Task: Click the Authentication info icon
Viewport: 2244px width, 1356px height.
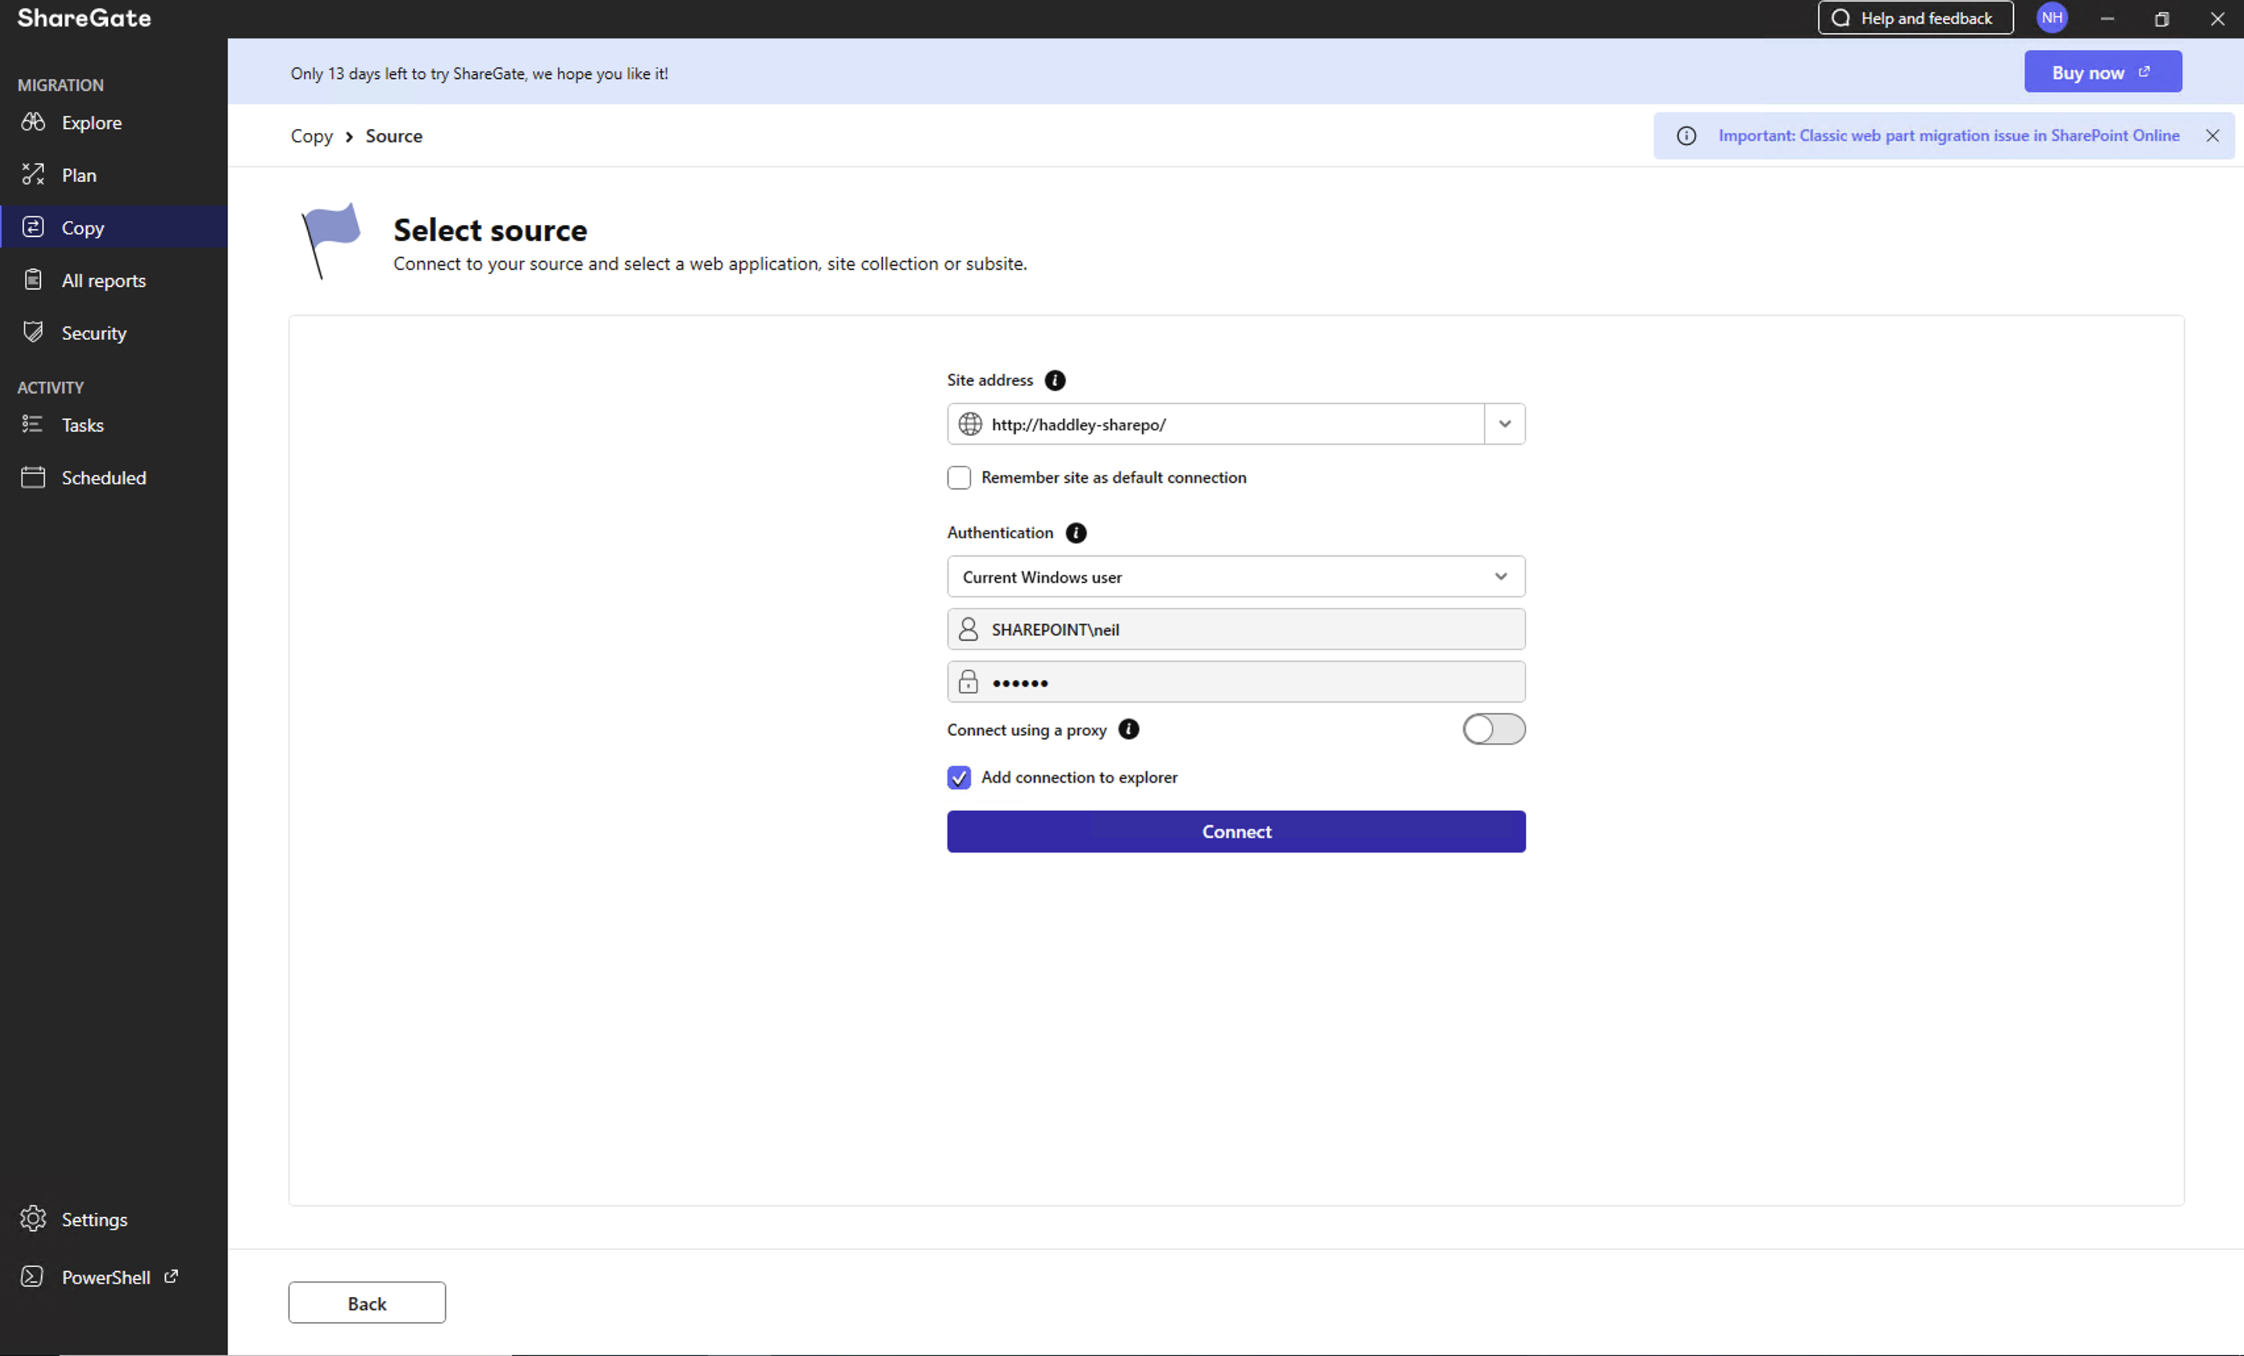Action: (1075, 533)
